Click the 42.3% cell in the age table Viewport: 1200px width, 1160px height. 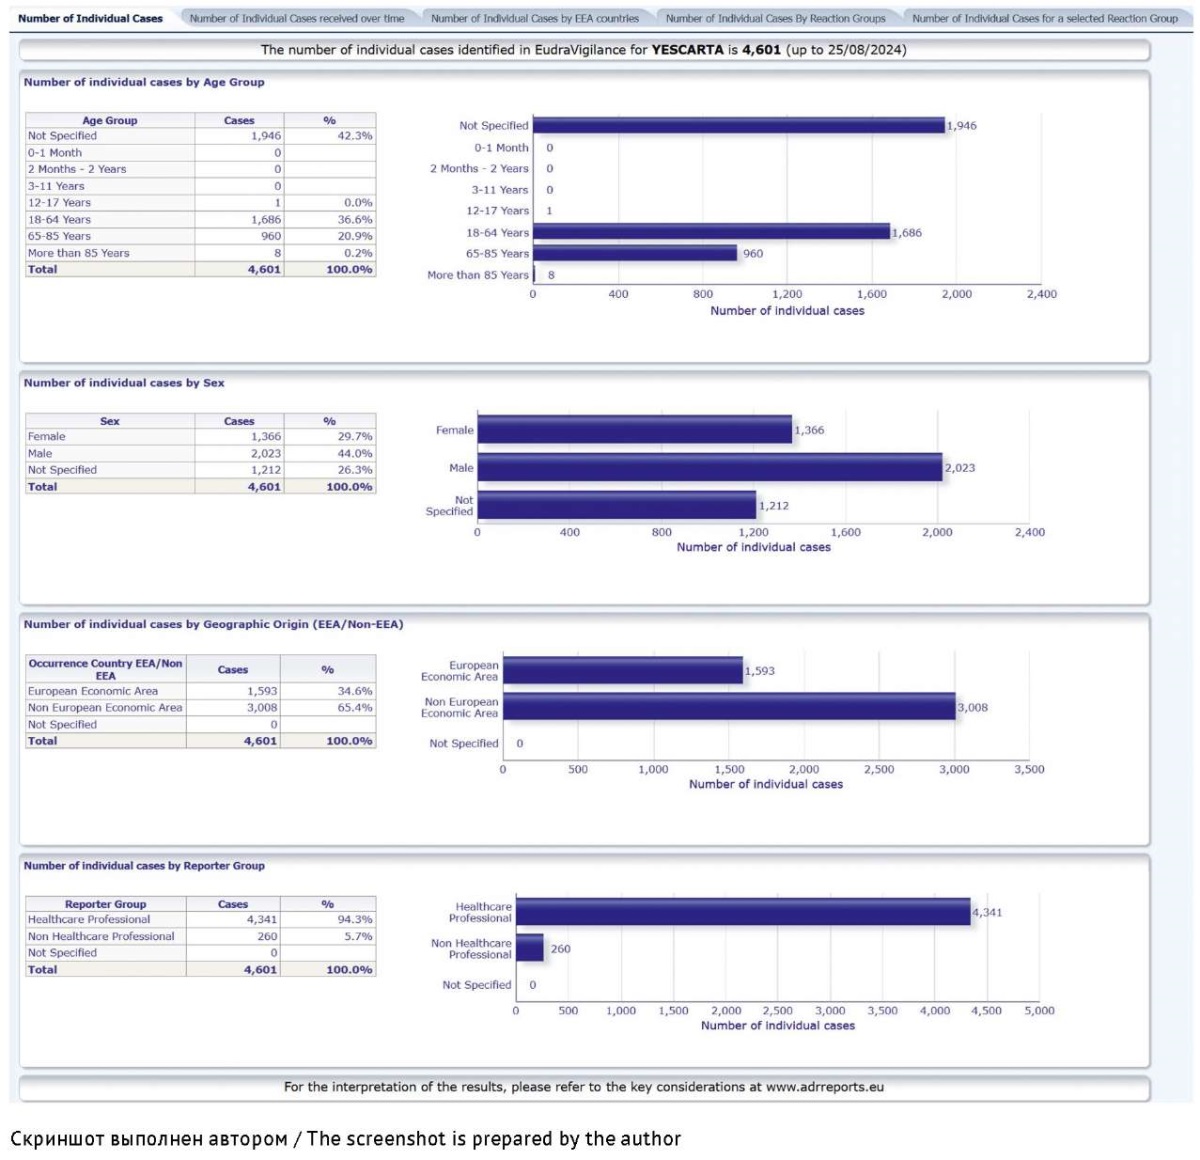pyautogui.click(x=330, y=136)
